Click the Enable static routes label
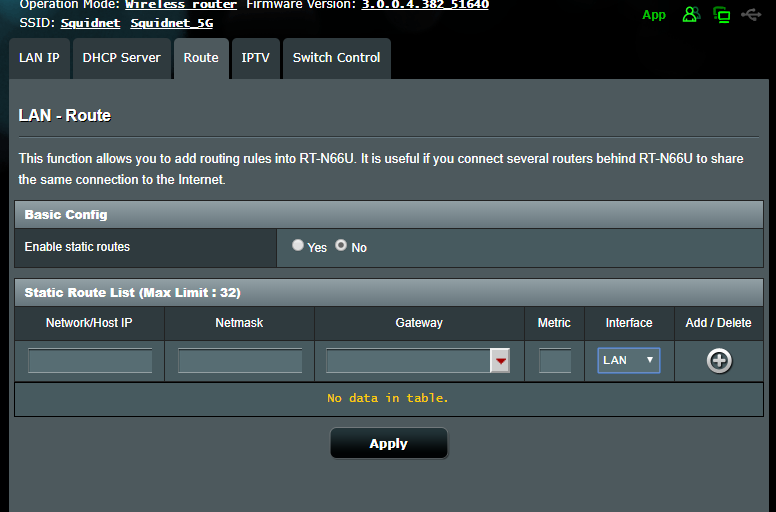This screenshot has width=776, height=512. pos(77,247)
